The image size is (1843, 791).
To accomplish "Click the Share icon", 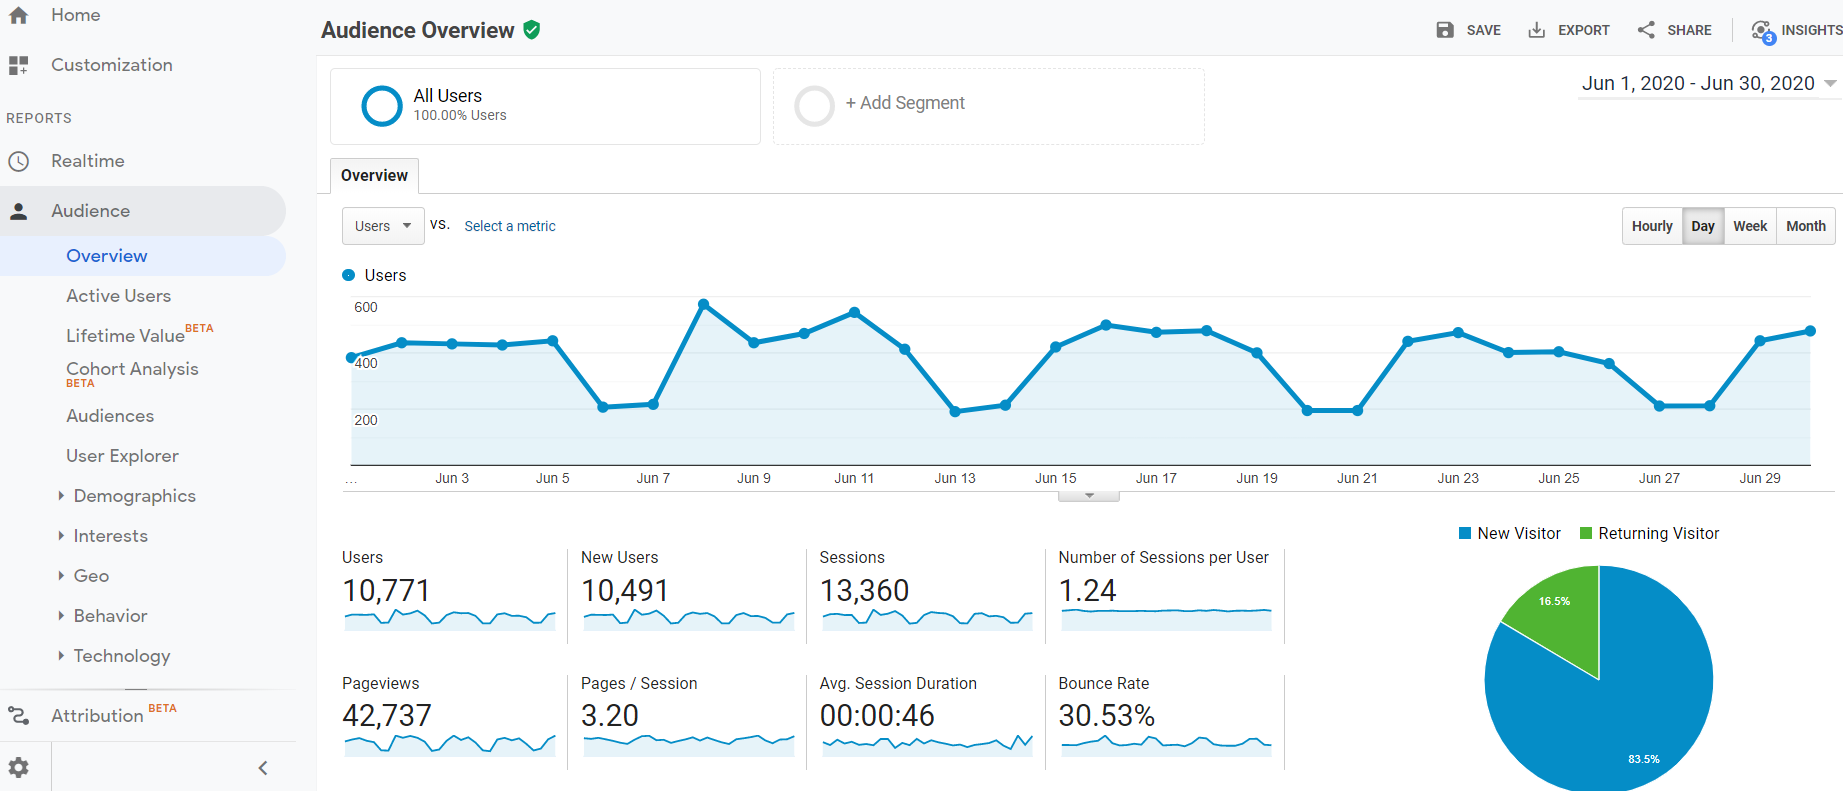I will [x=1646, y=30].
